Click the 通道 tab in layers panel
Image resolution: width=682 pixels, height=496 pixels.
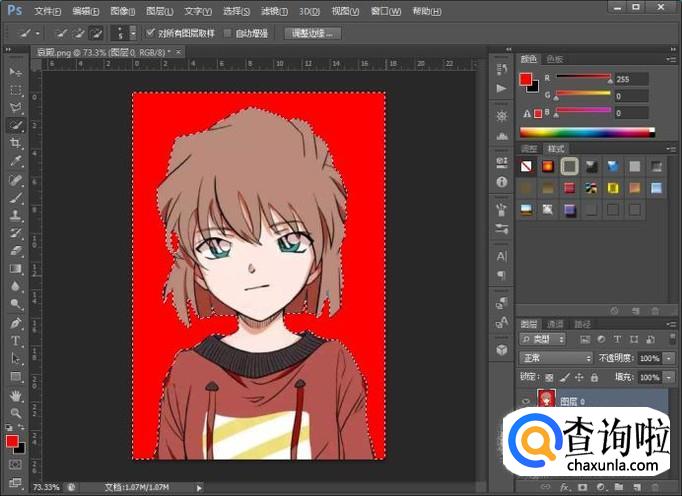tap(553, 324)
